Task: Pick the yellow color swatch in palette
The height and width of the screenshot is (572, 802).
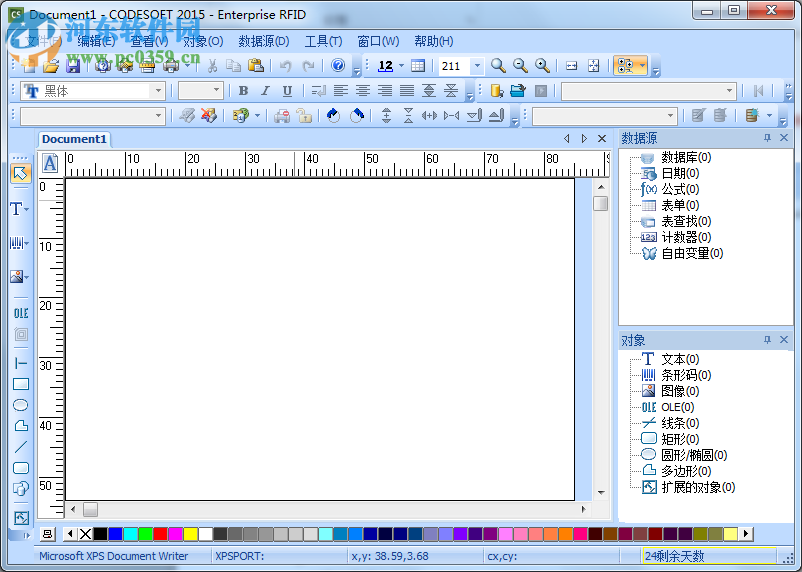Action: pyautogui.click(x=191, y=534)
